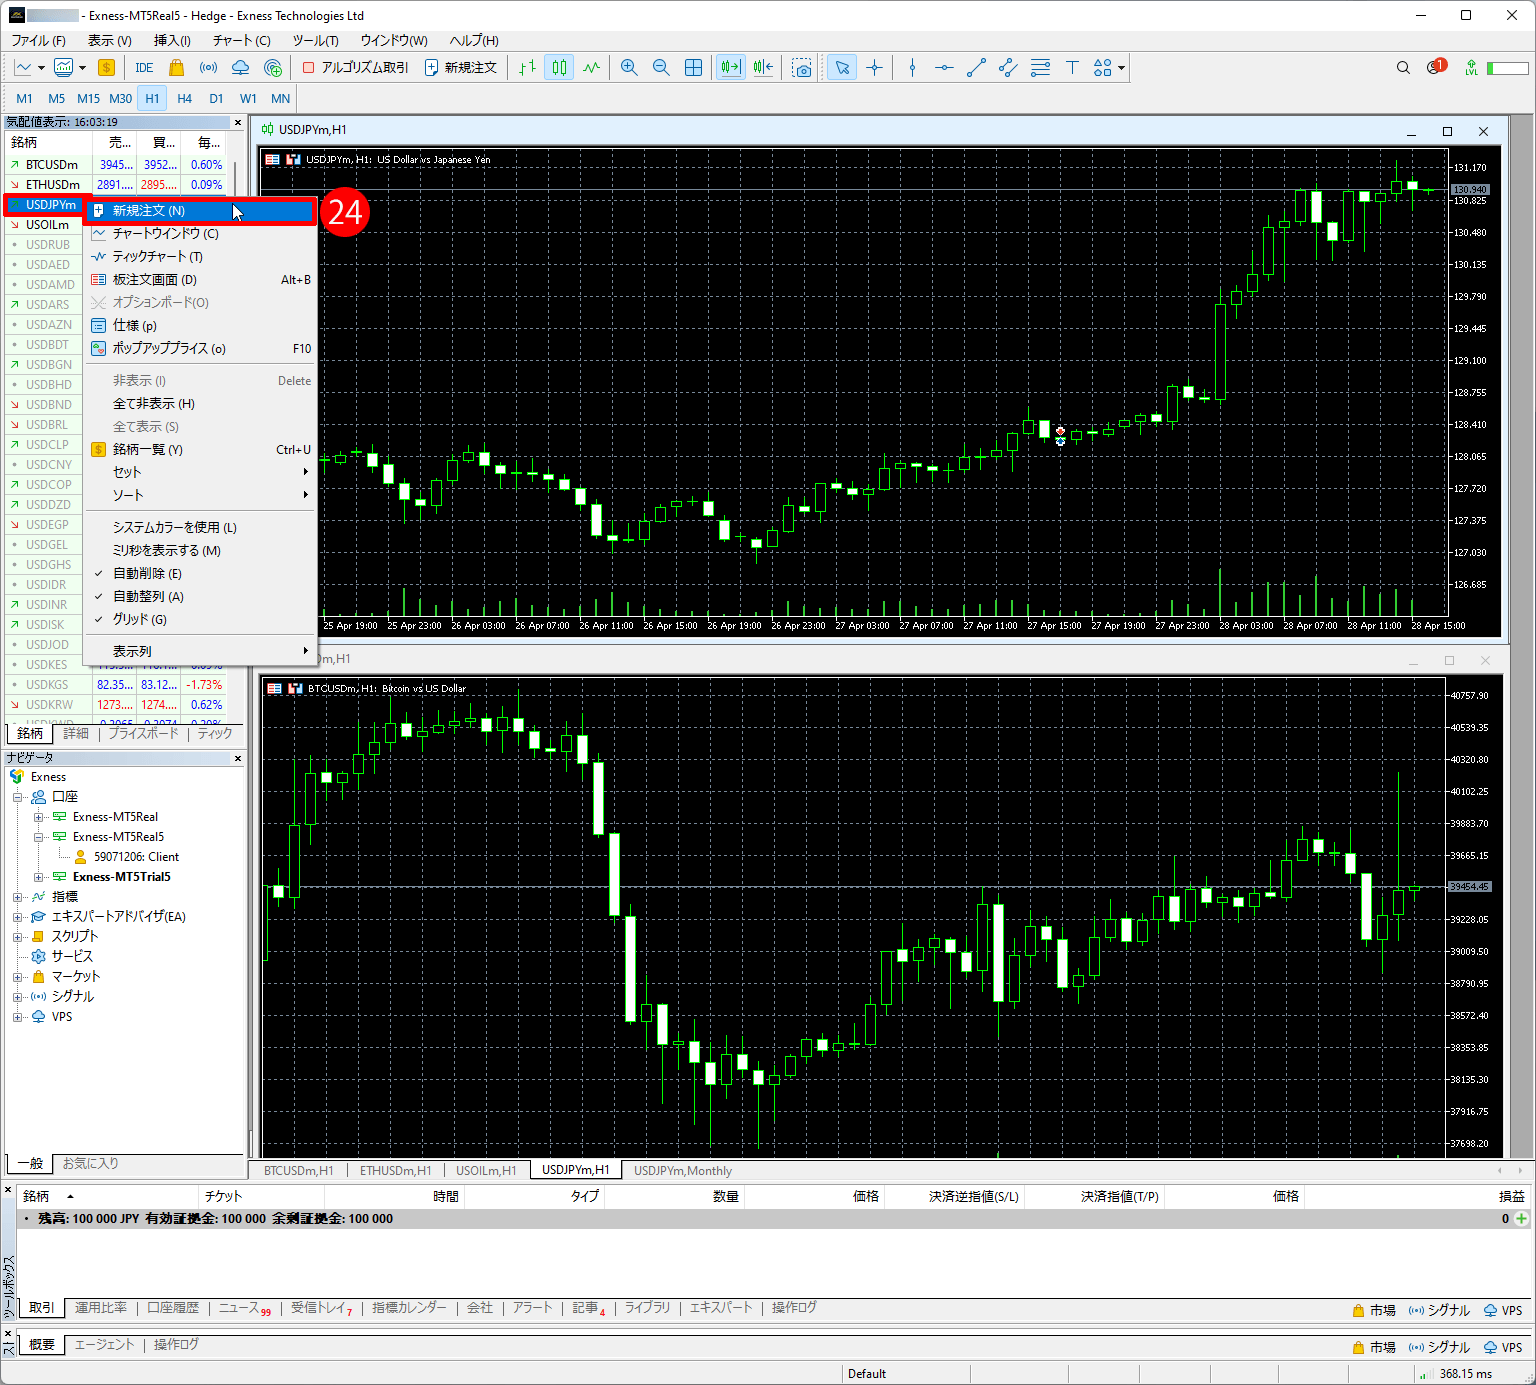Select the bar chart type icon
Screen dimensions: 1536x1385
(527, 68)
